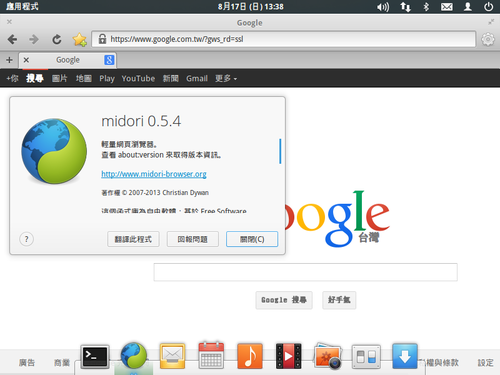Open Play in Google bar
Screen dimensions: 500x375
coord(107,79)
